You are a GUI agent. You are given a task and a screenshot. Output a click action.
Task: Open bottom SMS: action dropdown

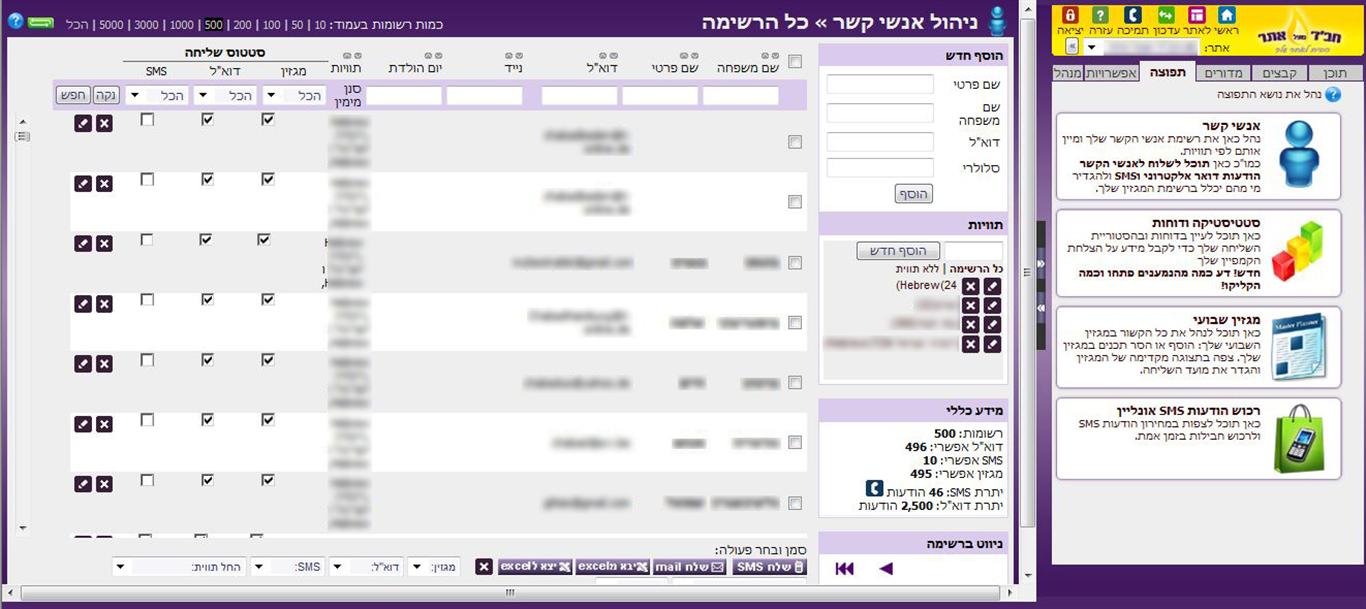coord(288,567)
